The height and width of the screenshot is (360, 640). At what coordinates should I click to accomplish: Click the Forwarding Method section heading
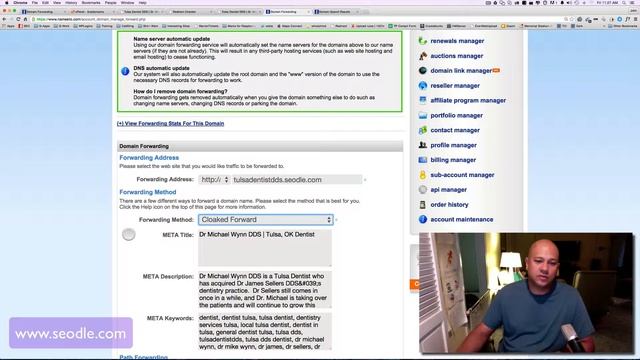click(x=148, y=192)
